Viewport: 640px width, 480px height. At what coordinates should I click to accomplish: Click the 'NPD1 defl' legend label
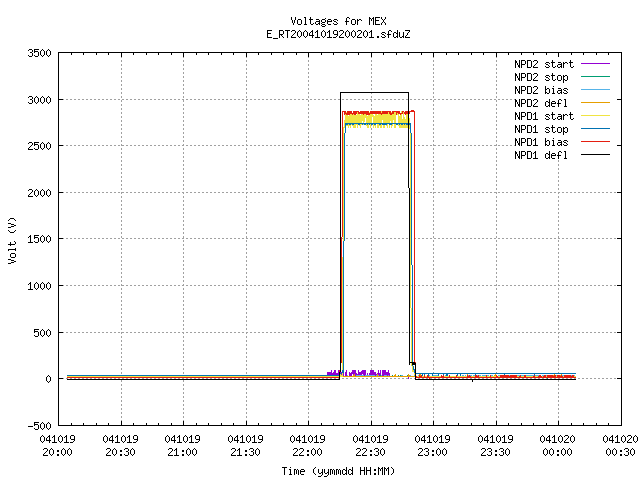point(541,155)
